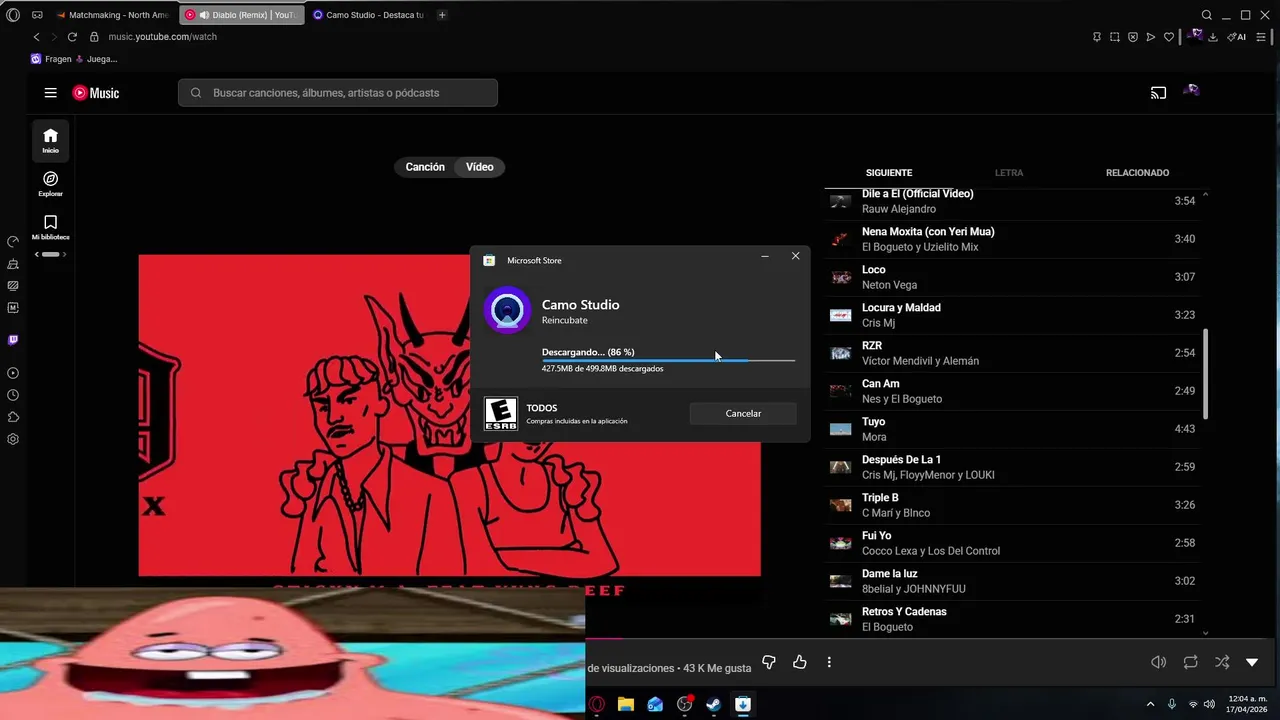Click the Opera menu logo
The width and height of the screenshot is (1280, 720).
13,15
